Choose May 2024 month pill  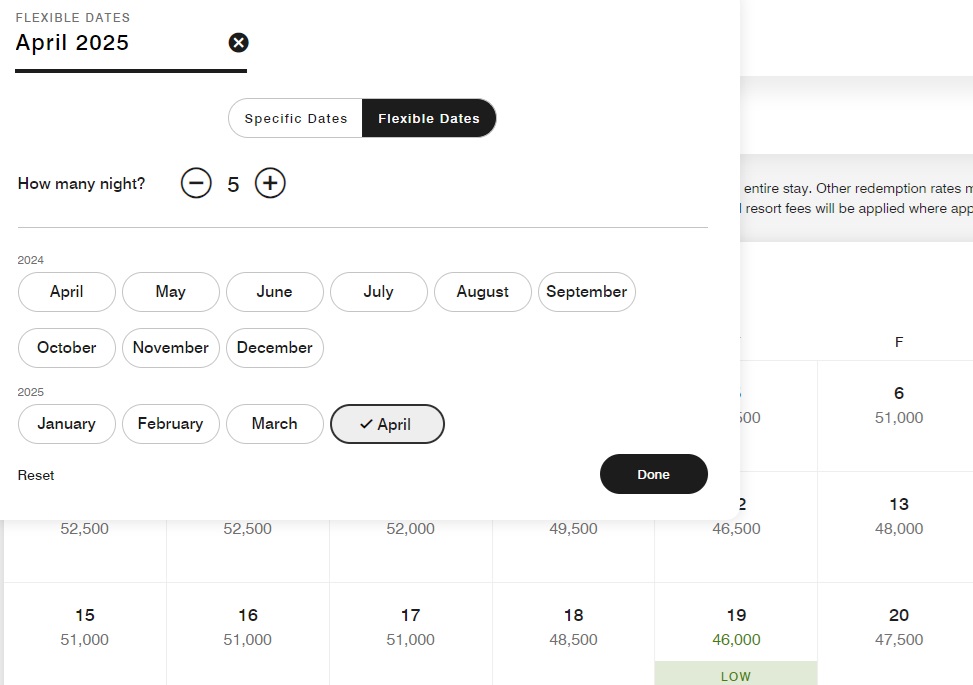coord(171,292)
